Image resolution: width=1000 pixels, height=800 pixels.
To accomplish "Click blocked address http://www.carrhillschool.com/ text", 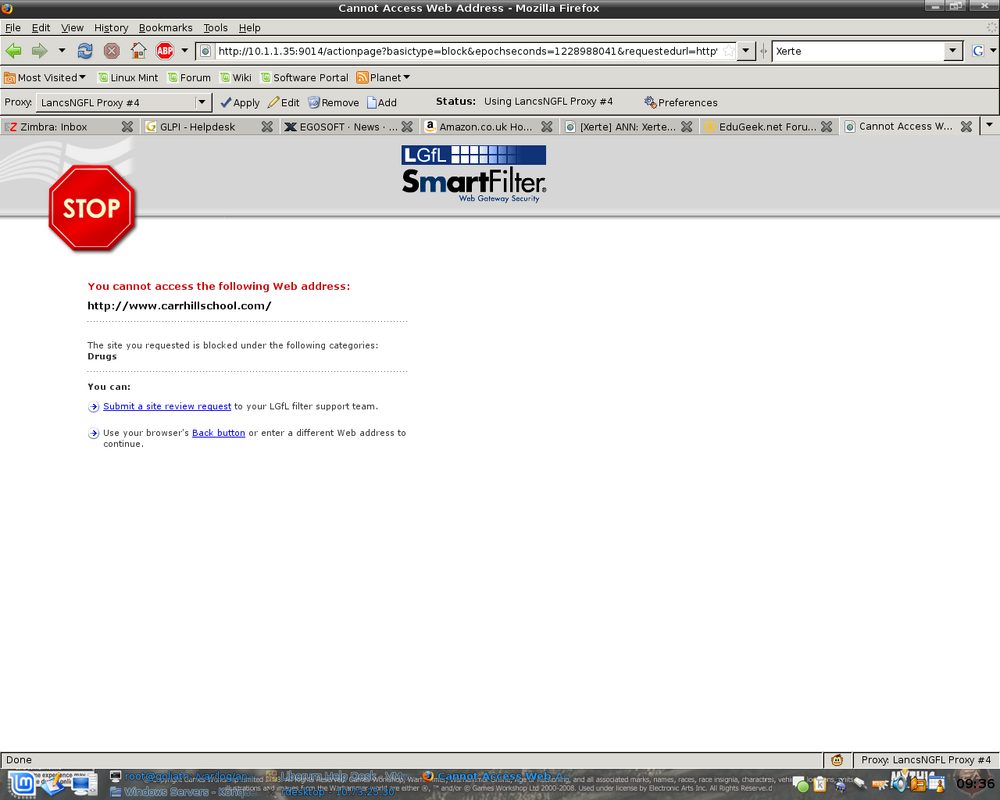I will [179, 306].
